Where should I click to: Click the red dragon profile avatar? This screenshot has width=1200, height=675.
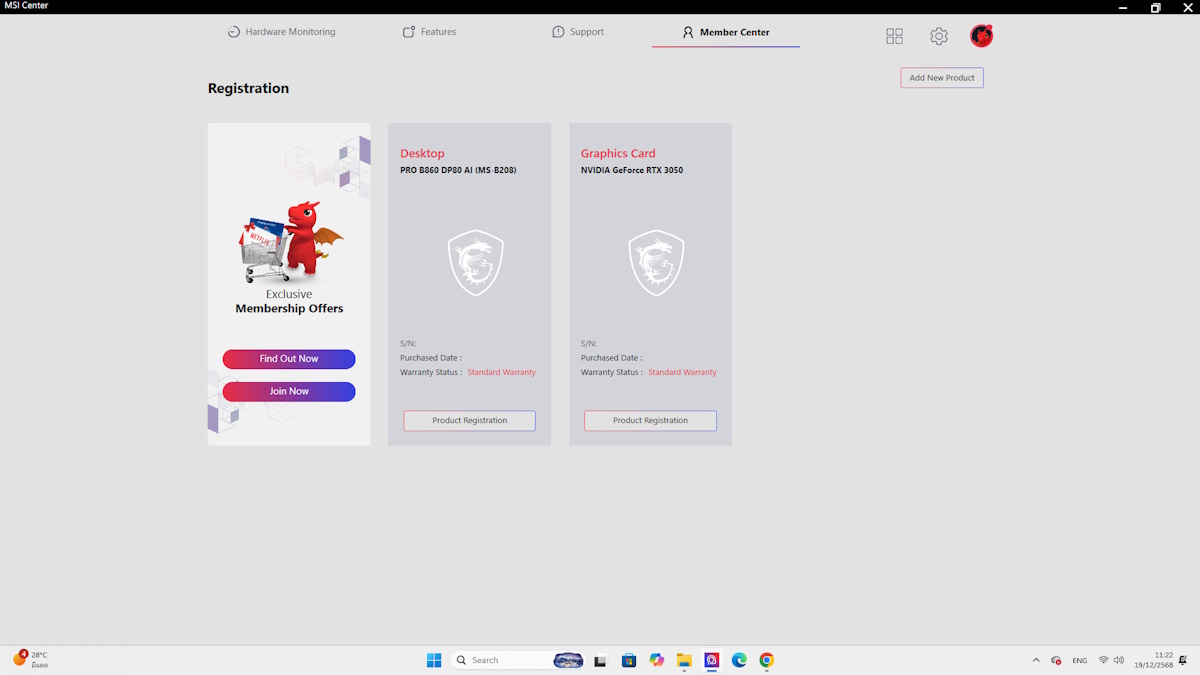coord(981,36)
